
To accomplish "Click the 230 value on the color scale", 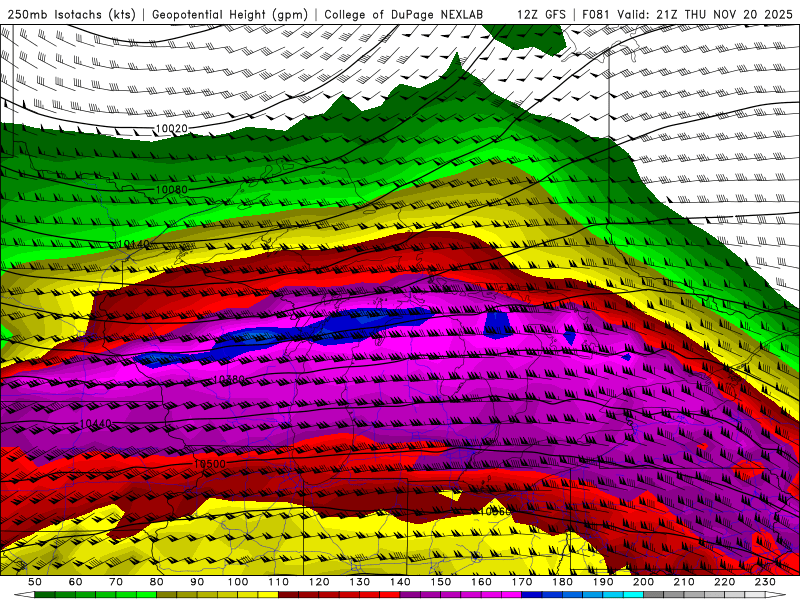I will pos(765,582).
